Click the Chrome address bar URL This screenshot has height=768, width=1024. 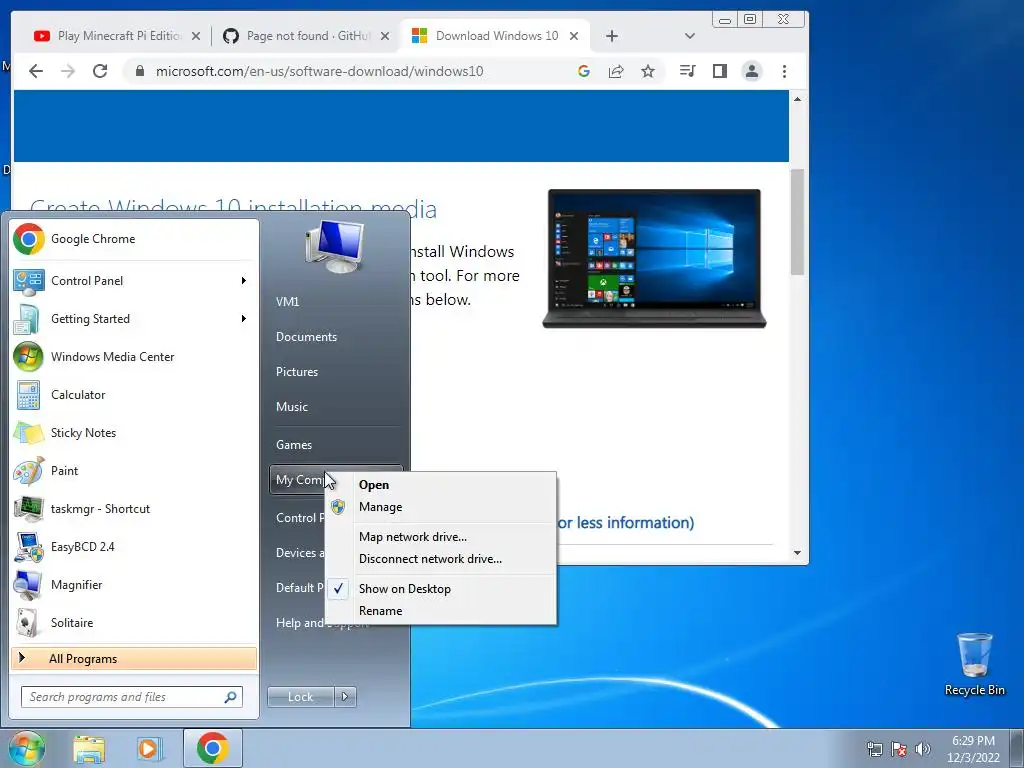[319, 71]
